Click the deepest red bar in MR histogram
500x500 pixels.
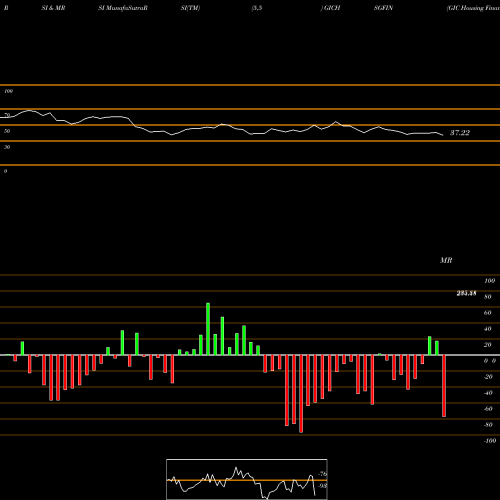pos(301,394)
